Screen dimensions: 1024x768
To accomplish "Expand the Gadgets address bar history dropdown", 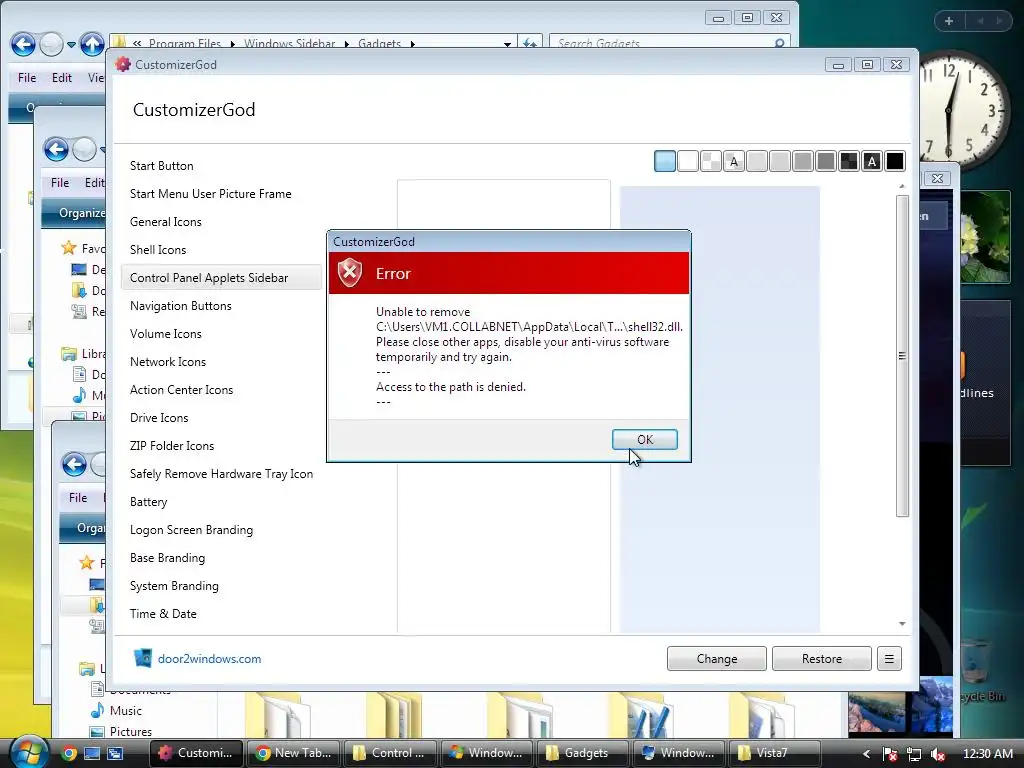I will [507, 44].
